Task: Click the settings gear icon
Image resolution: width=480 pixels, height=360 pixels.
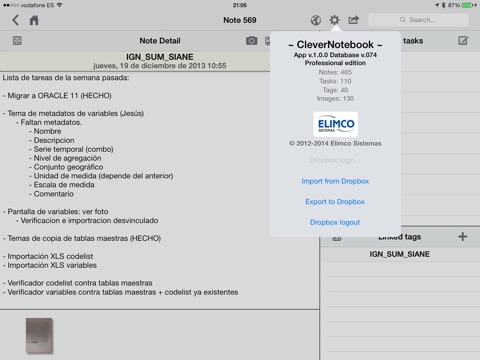Action: (x=334, y=20)
